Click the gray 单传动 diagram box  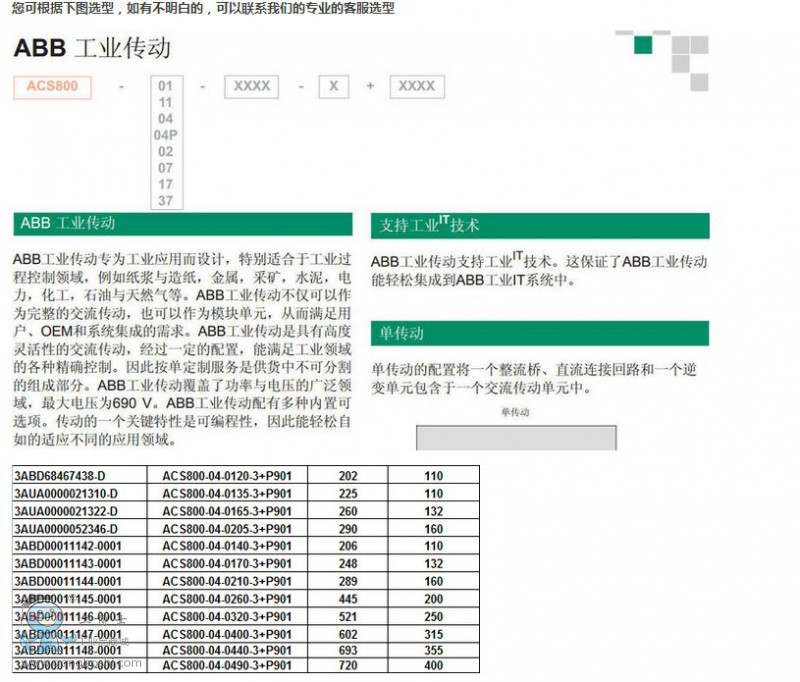(x=516, y=438)
